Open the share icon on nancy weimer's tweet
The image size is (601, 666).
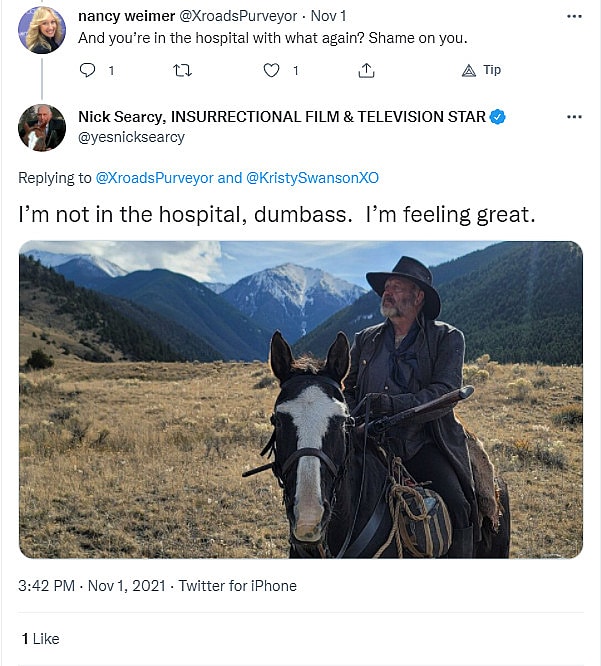[367, 70]
